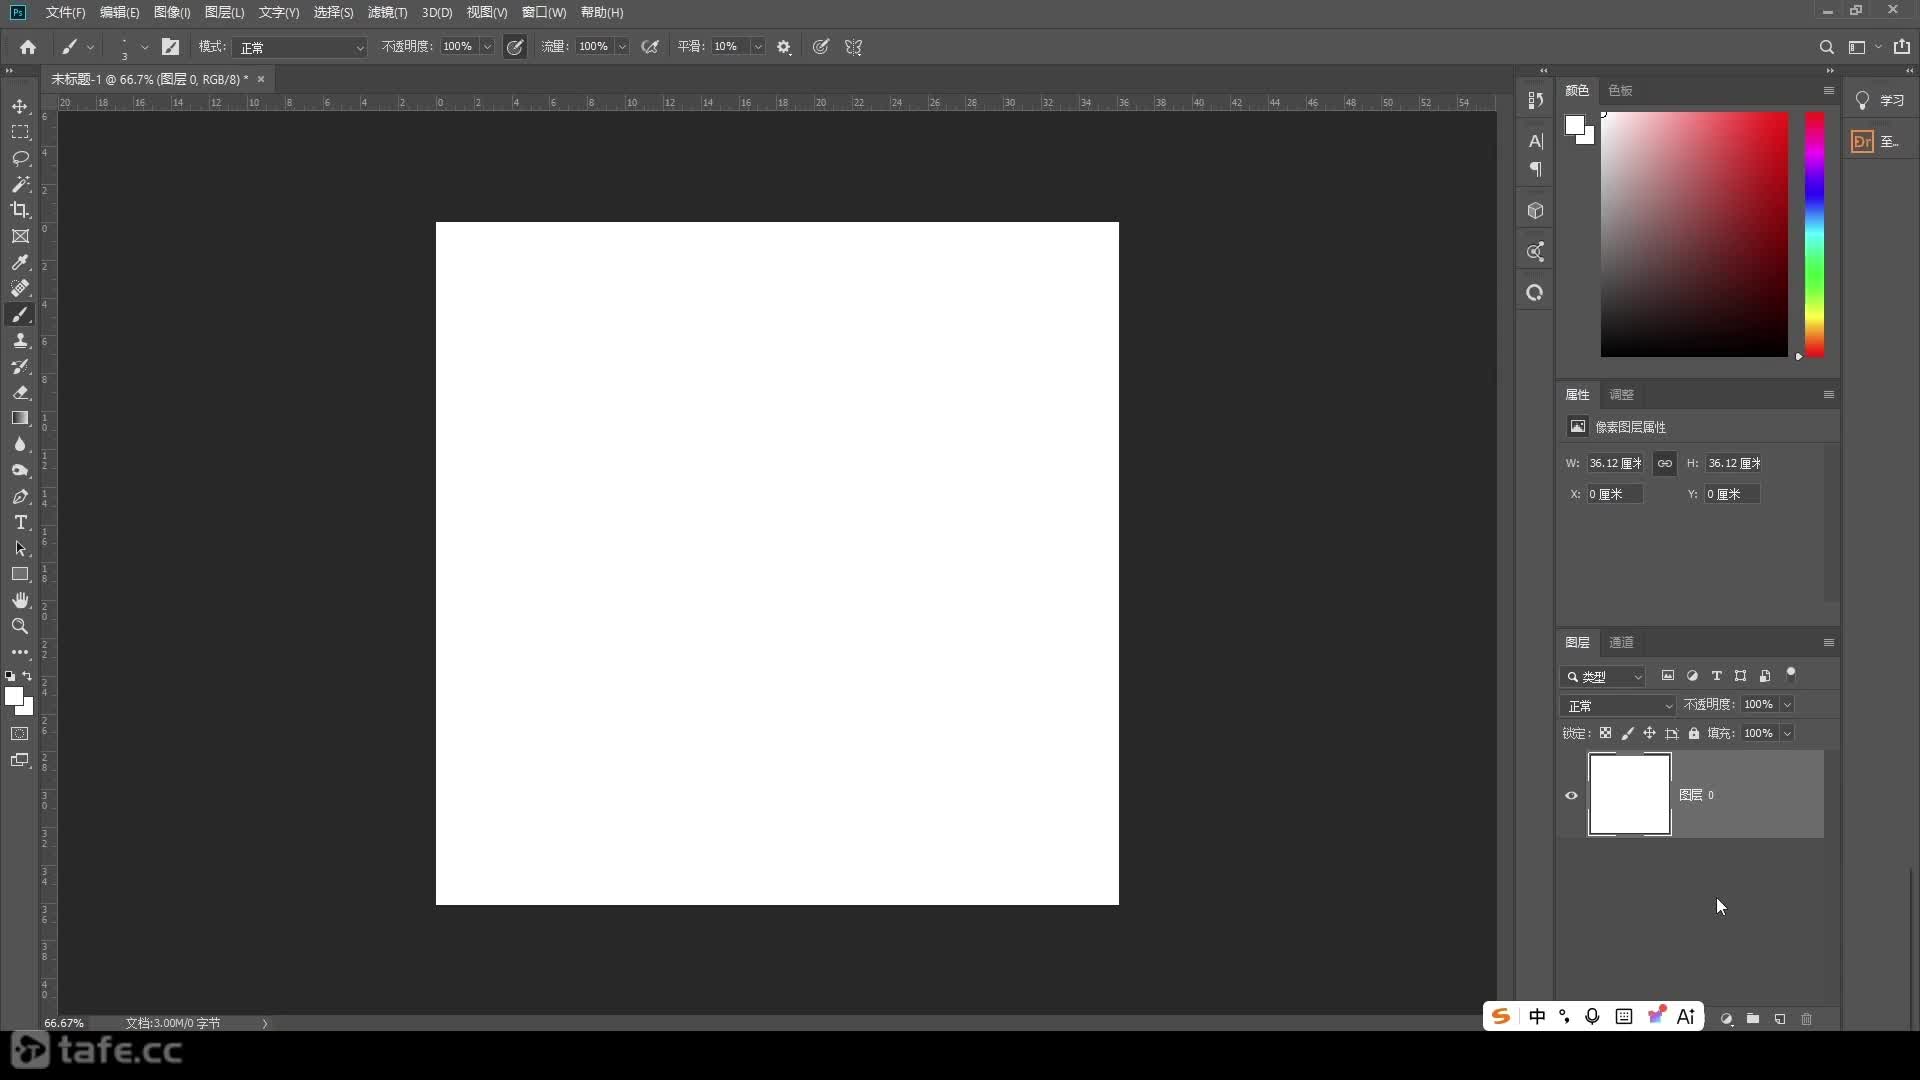Select the Move tool

coord(20,106)
